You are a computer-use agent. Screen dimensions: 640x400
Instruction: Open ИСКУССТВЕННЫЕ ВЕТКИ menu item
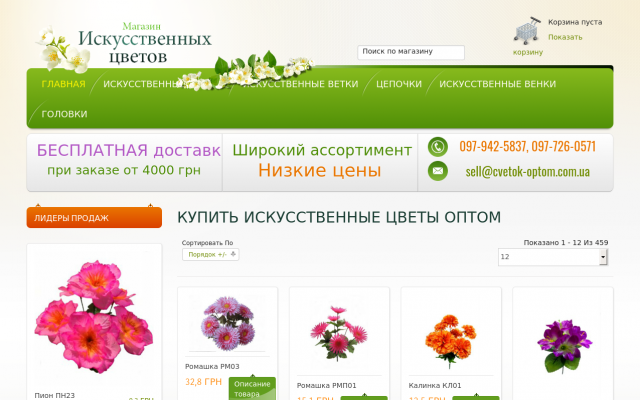tap(300, 84)
